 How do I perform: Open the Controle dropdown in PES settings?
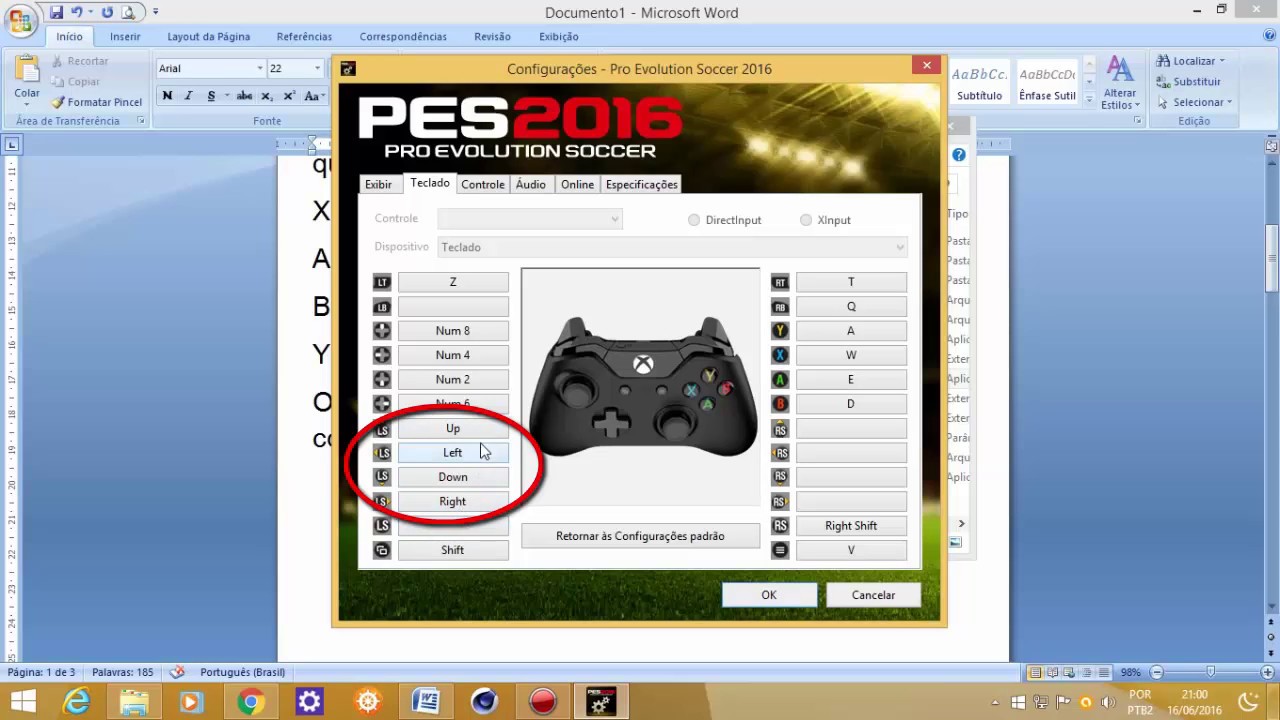click(x=530, y=219)
